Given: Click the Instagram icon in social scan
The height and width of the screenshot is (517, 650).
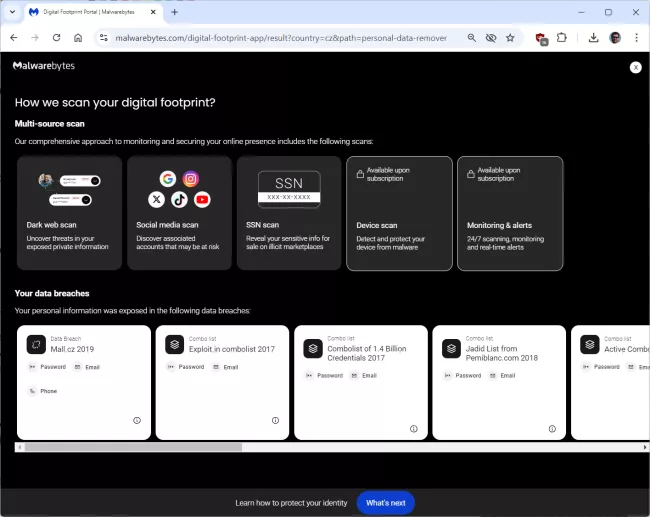Looking at the screenshot, I should [x=191, y=179].
